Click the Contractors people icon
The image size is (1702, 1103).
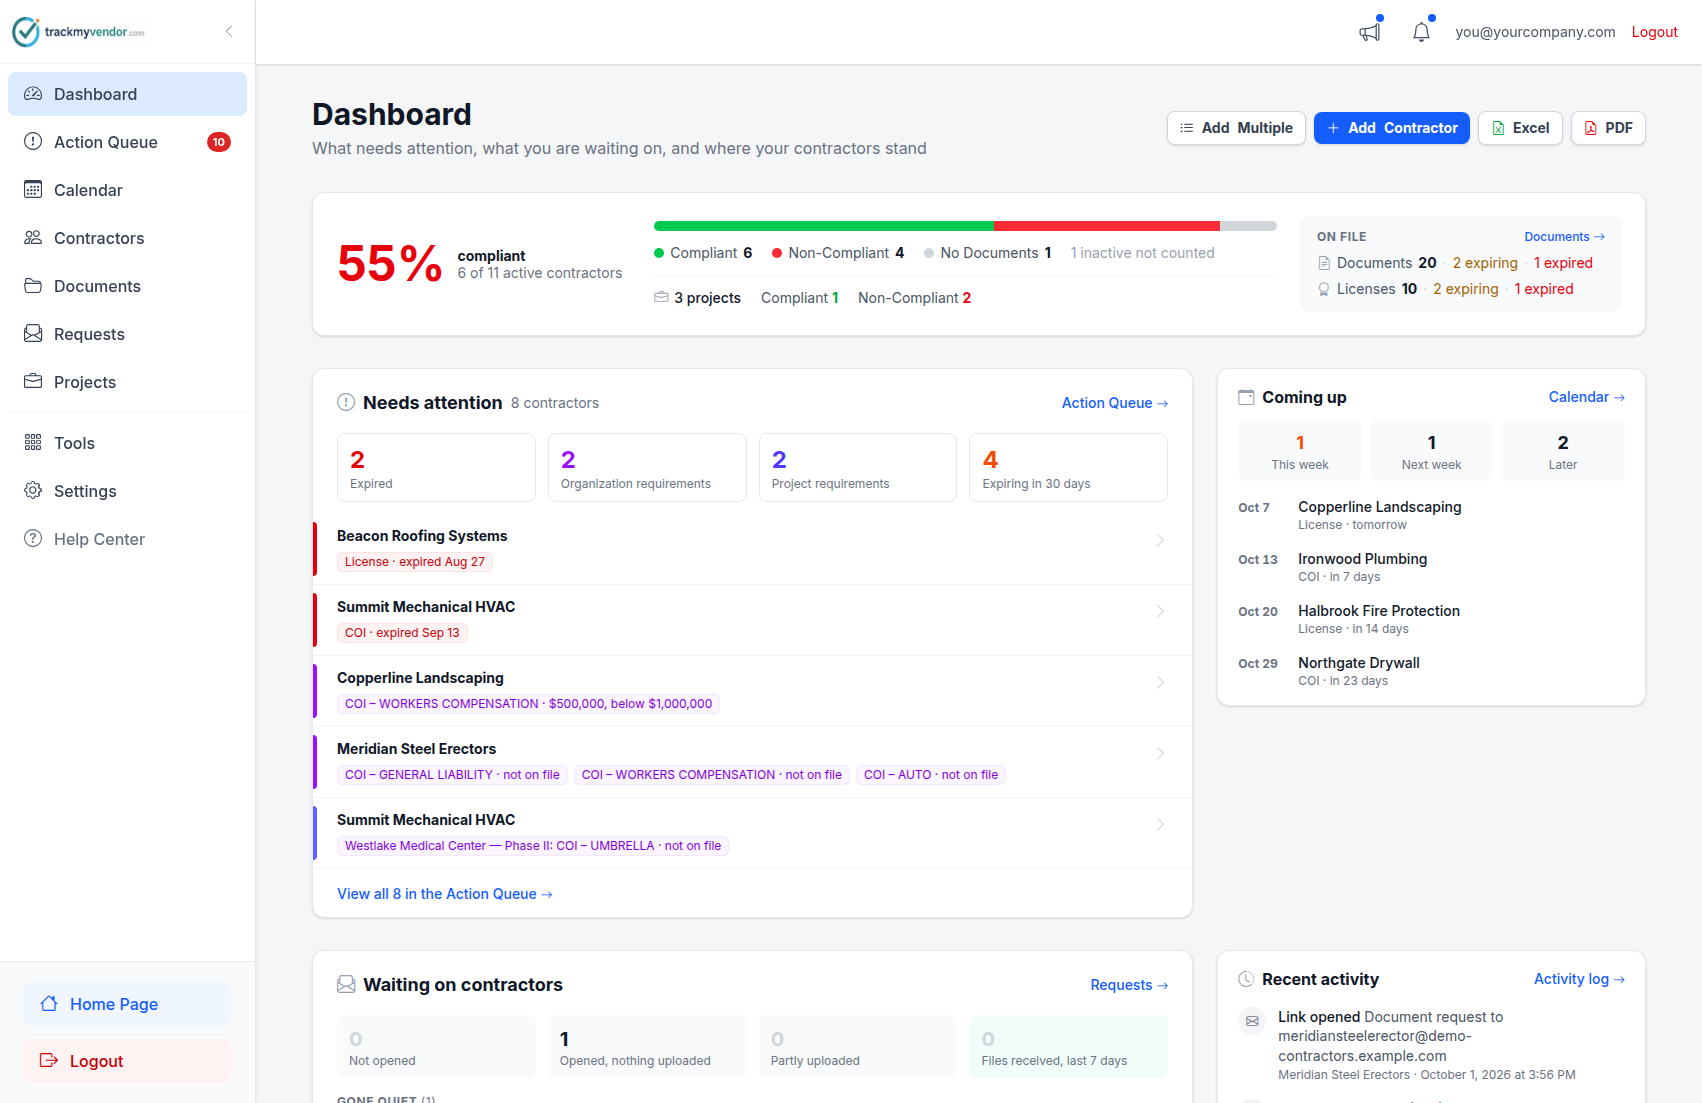(x=33, y=238)
